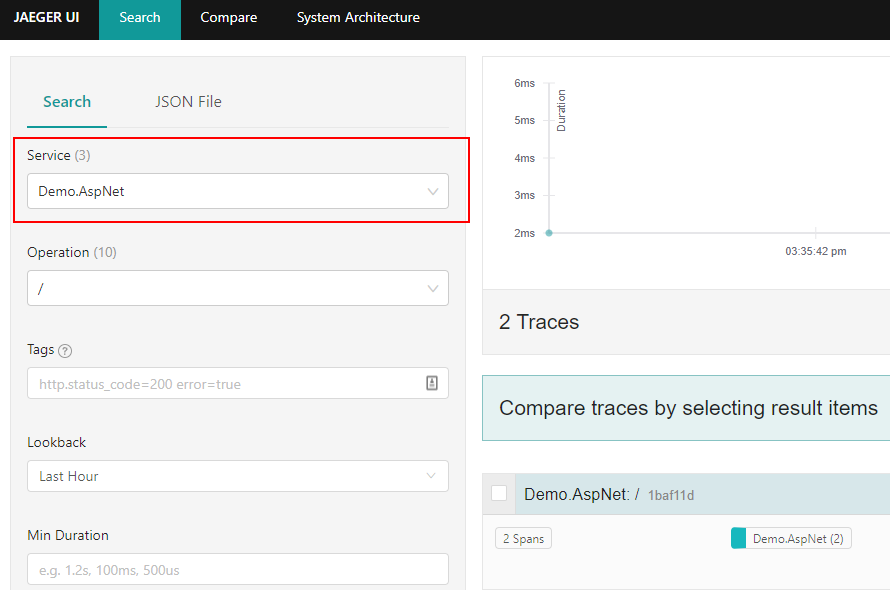Open the System Architecture page
The image size is (890, 590).
[358, 18]
